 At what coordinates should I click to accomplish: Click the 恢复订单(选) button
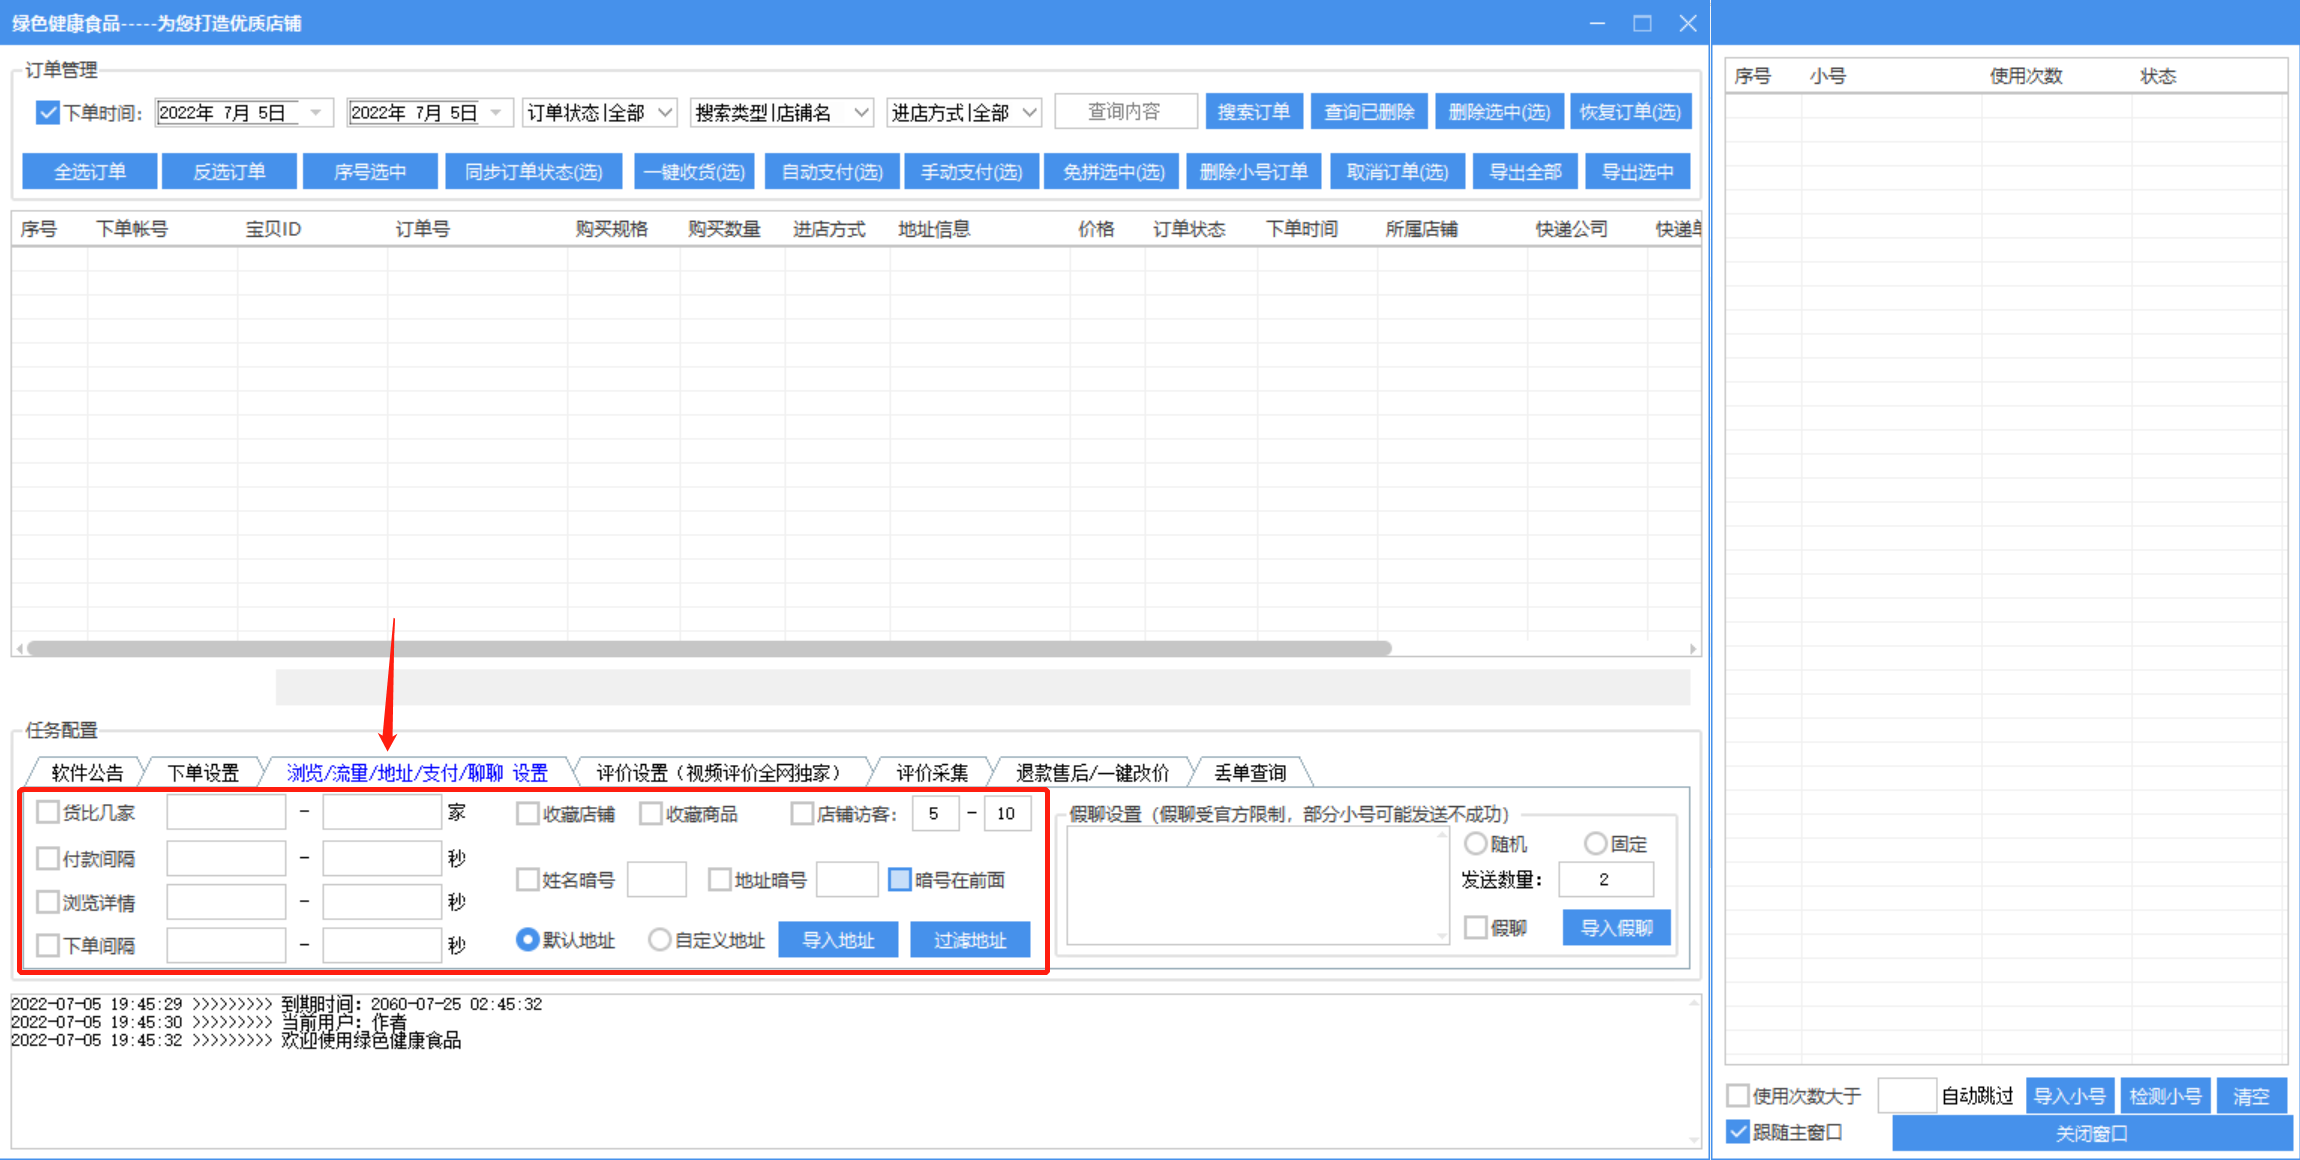click(x=1630, y=112)
